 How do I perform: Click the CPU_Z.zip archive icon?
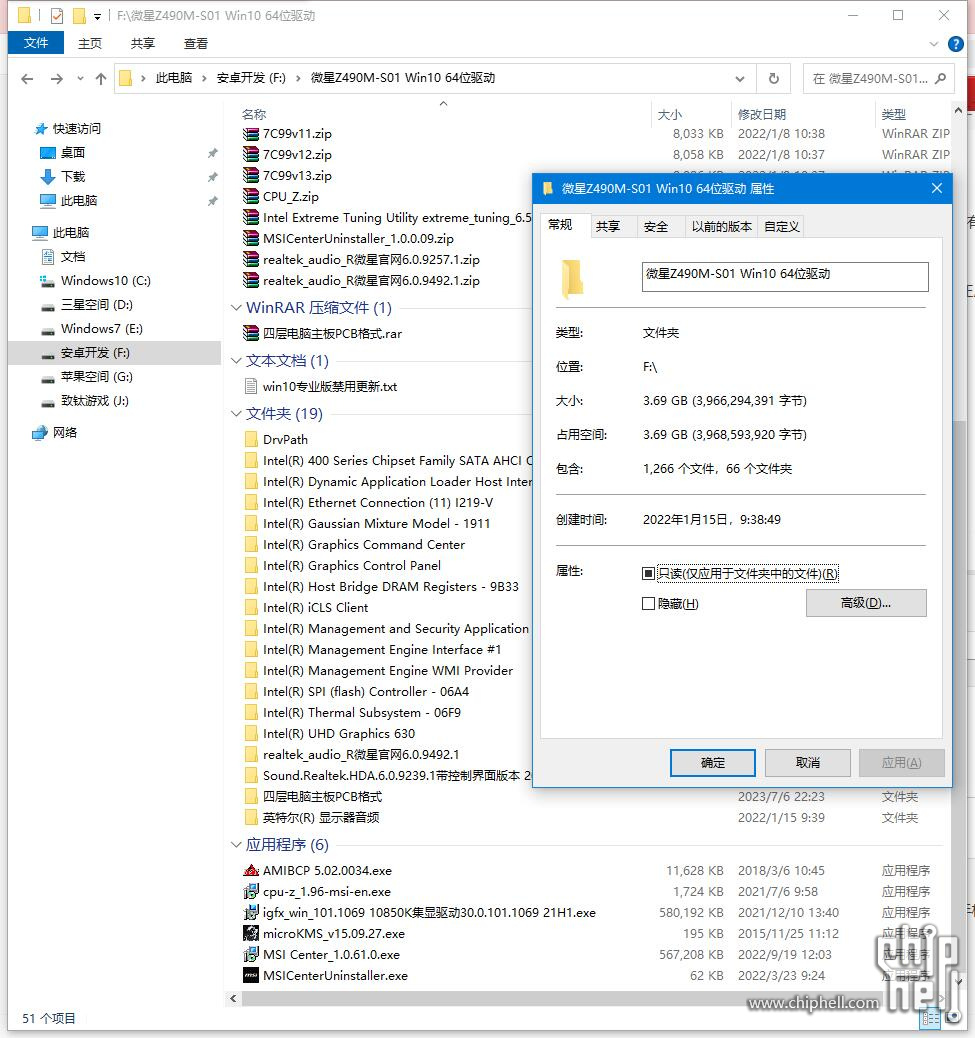(x=251, y=197)
